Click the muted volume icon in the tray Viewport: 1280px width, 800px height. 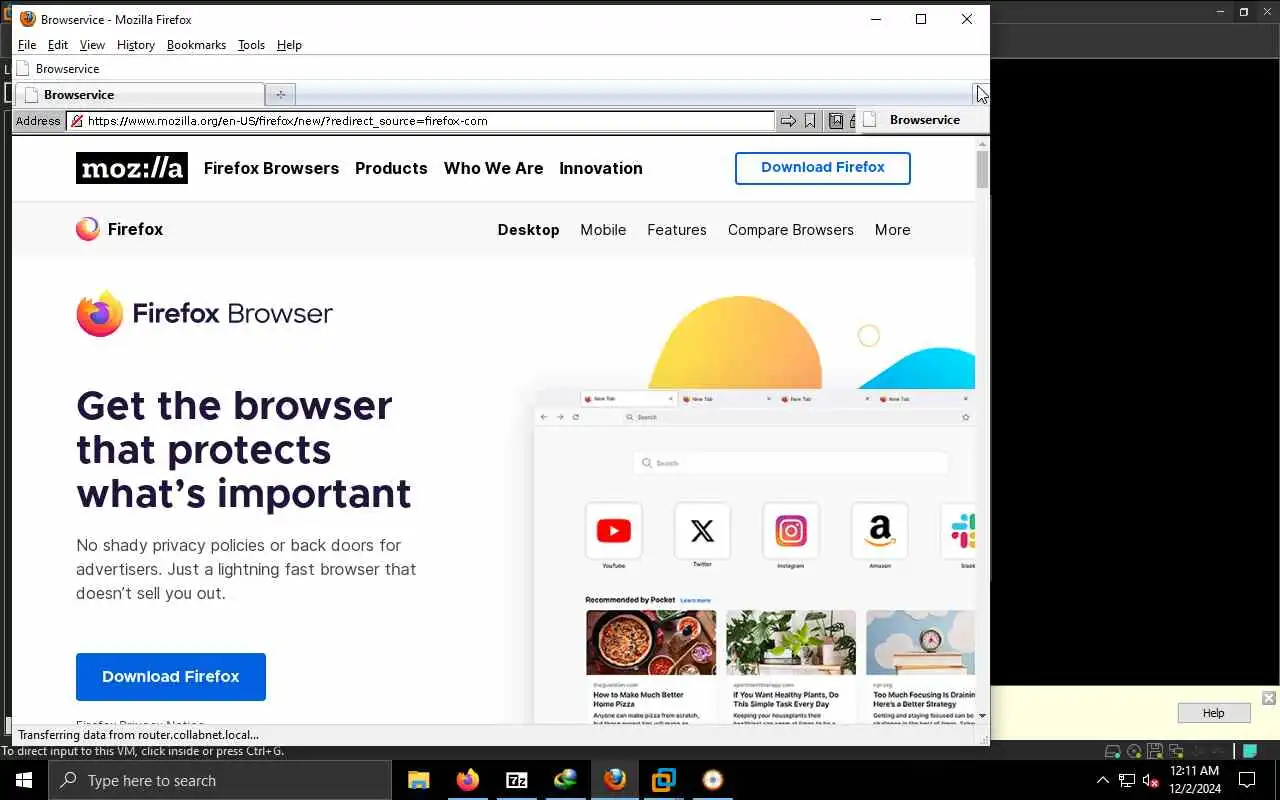click(x=1150, y=780)
